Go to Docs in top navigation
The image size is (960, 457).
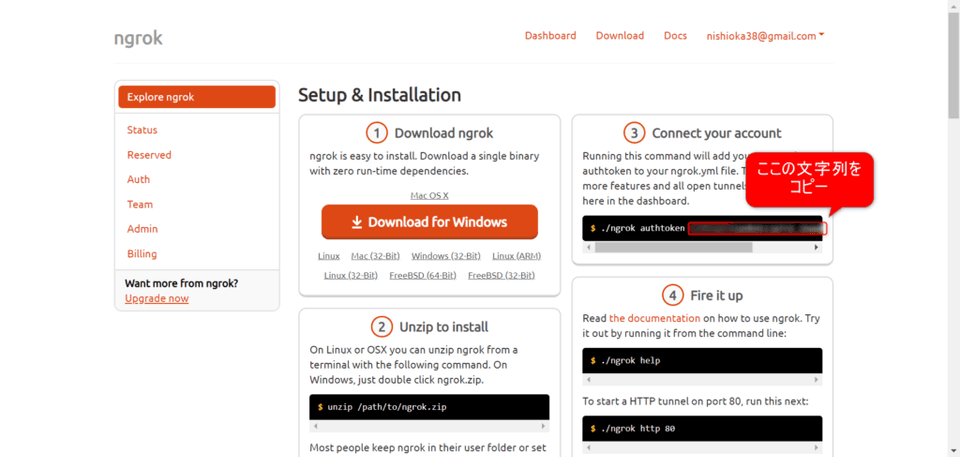point(675,36)
